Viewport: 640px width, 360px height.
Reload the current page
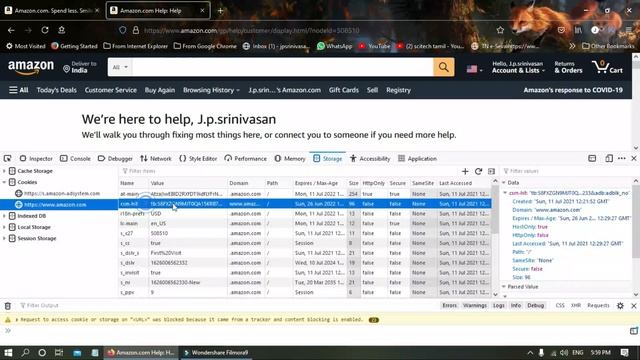[45, 30]
